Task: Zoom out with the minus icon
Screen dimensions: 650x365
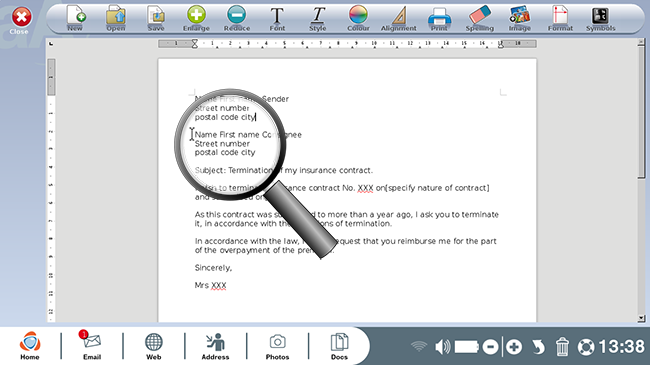Action: click(490, 347)
